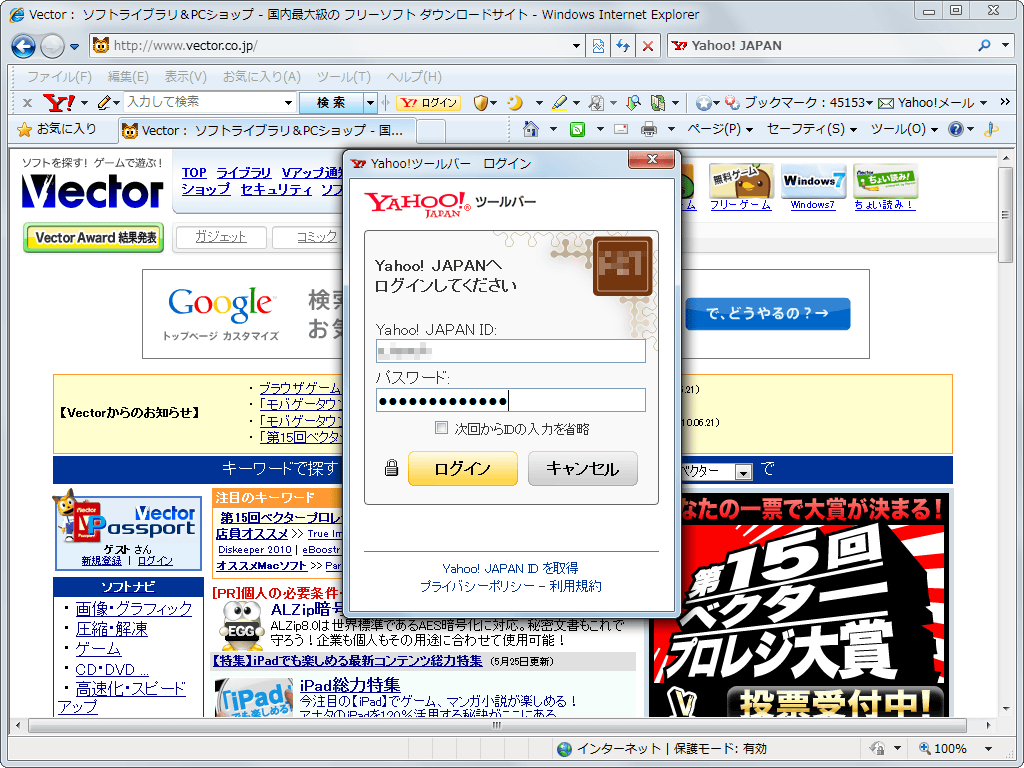Click the moon icon on Yahoo toolbar
Screen dimensions: 1024x768
point(515,103)
